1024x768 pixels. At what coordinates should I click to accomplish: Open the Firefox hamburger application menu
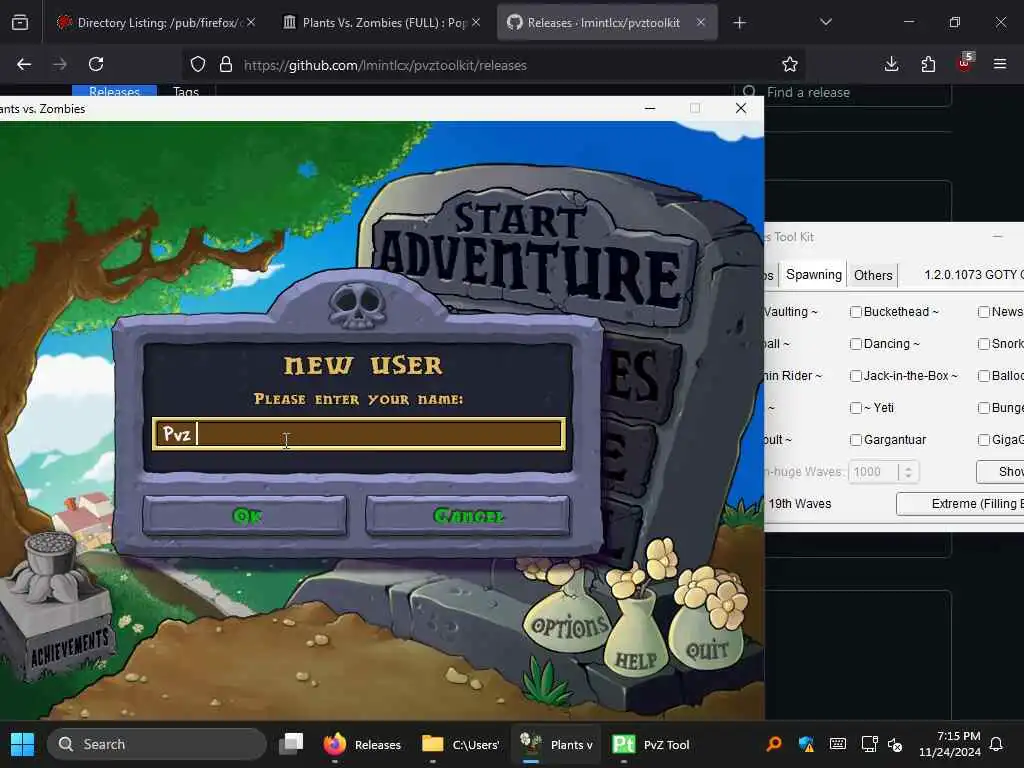tap(1000, 64)
